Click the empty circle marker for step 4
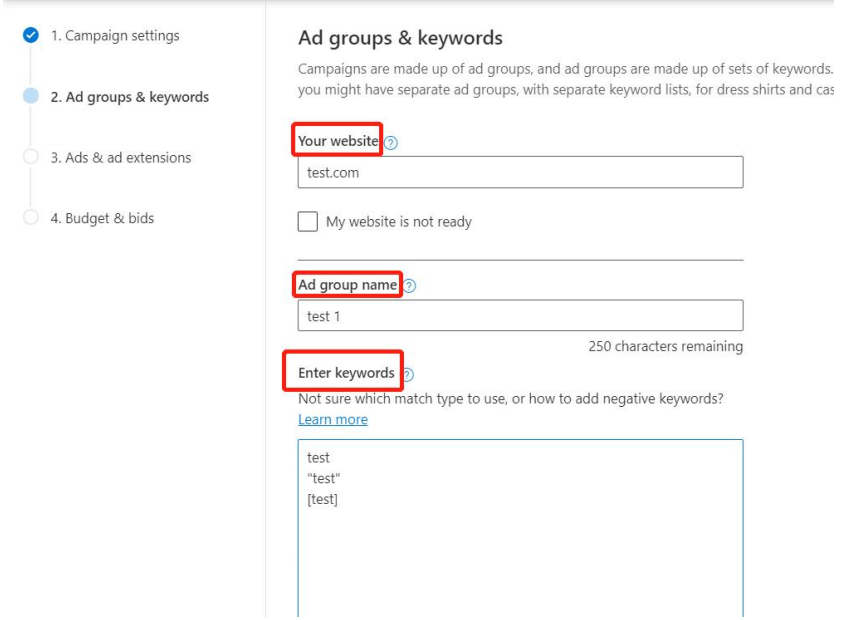This screenshot has height=620, width=857. (31, 218)
